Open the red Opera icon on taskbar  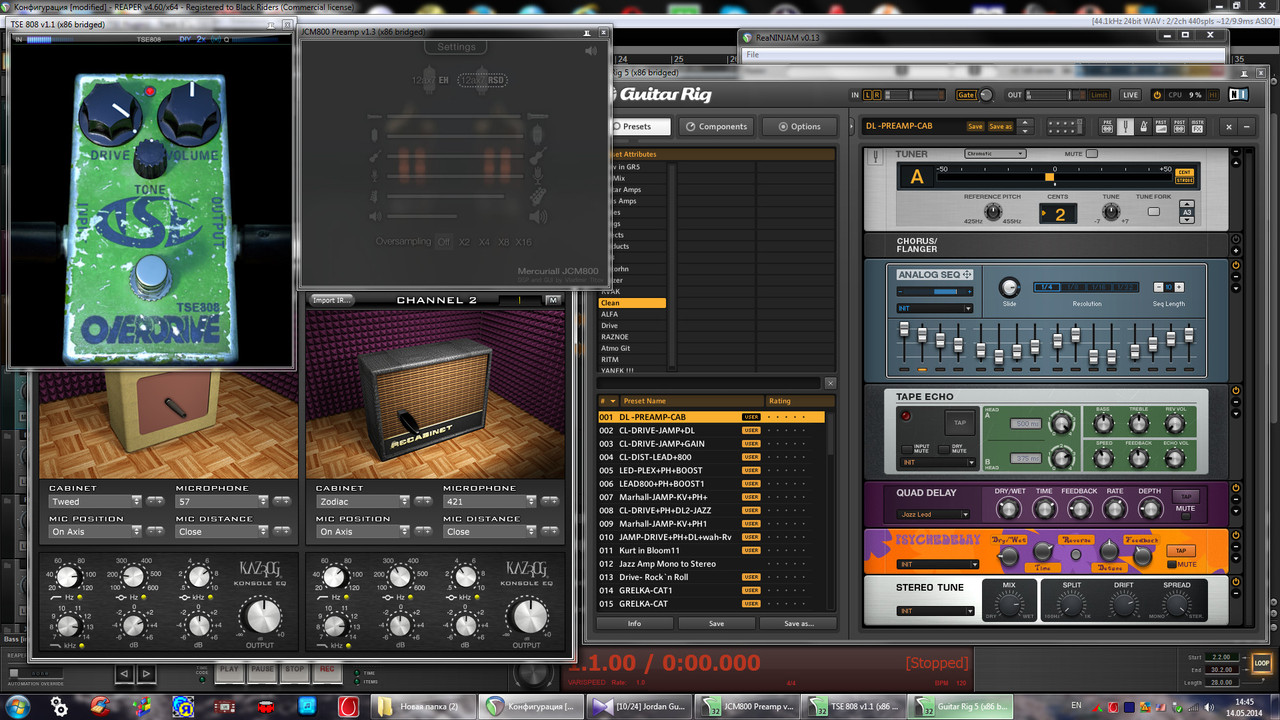349,706
